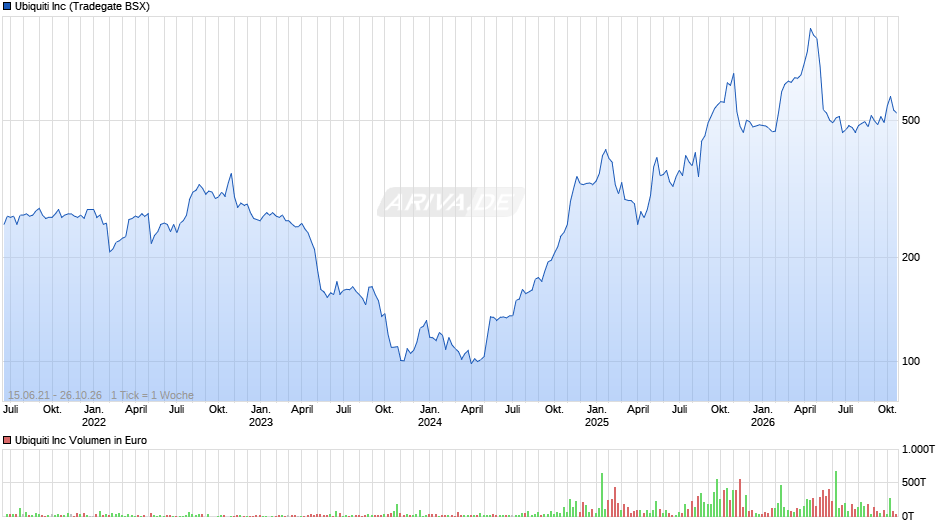Screen dimensions: 940x526
Task: Click the tall green volume bar at January 2025
Action: [x=601, y=495]
